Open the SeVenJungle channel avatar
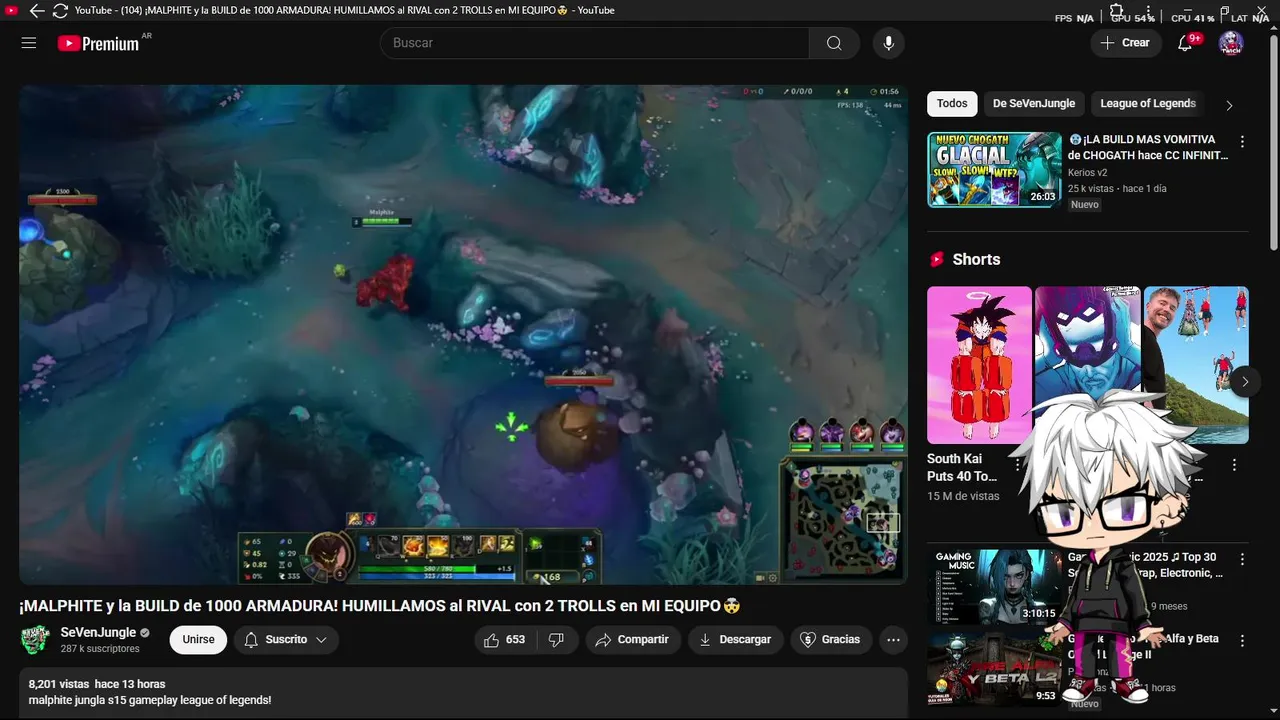This screenshot has height=720, width=1280. [x=36, y=640]
